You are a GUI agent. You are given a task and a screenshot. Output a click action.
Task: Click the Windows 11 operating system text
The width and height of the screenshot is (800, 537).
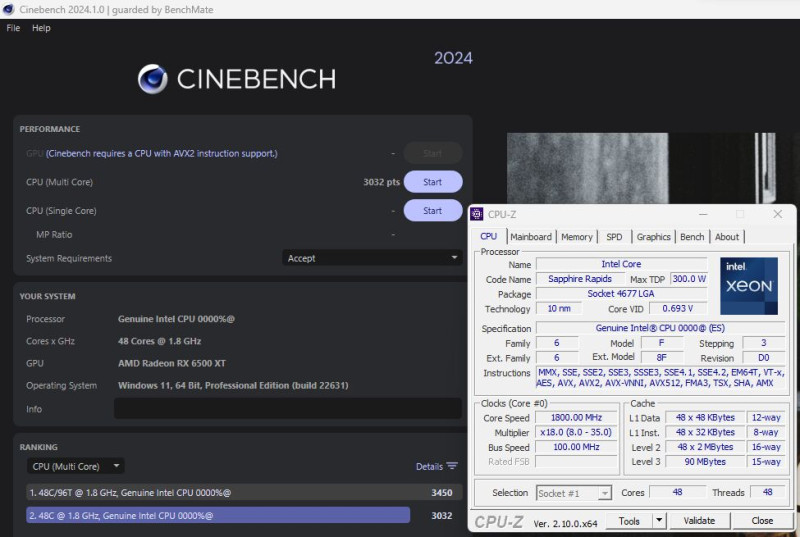tap(233, 386)
